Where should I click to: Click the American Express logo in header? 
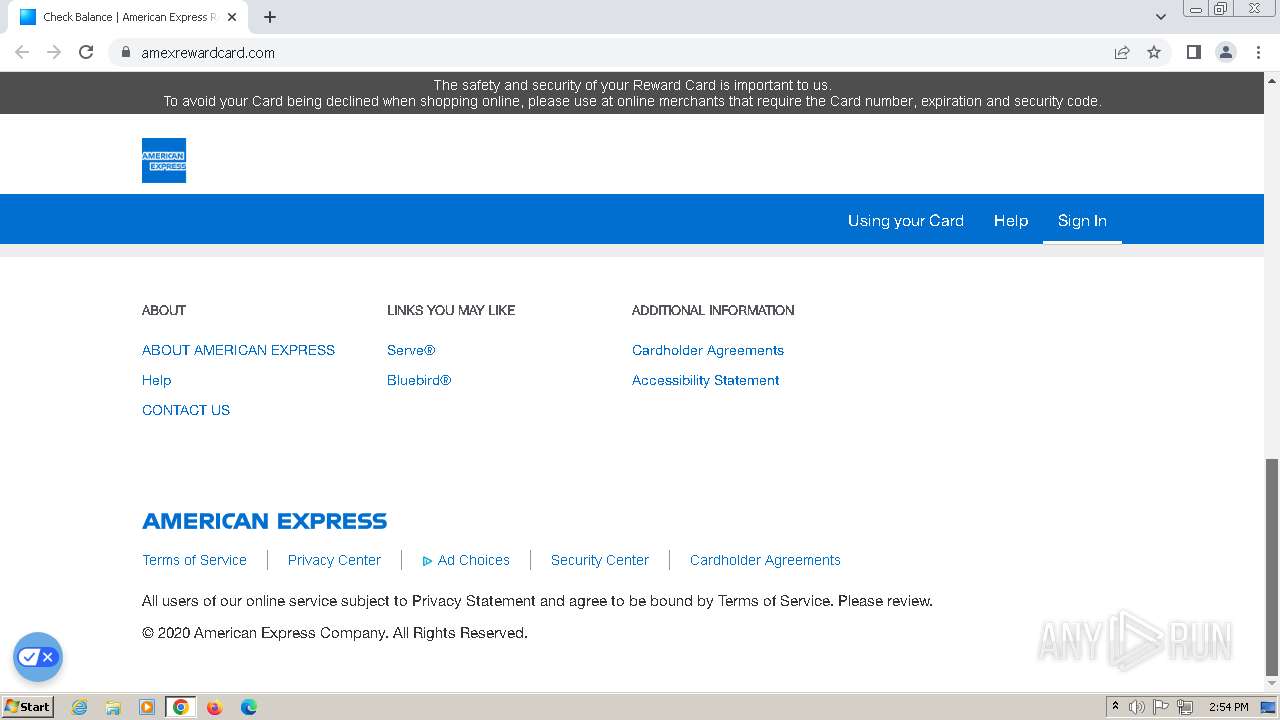click(x=164, y=160)
